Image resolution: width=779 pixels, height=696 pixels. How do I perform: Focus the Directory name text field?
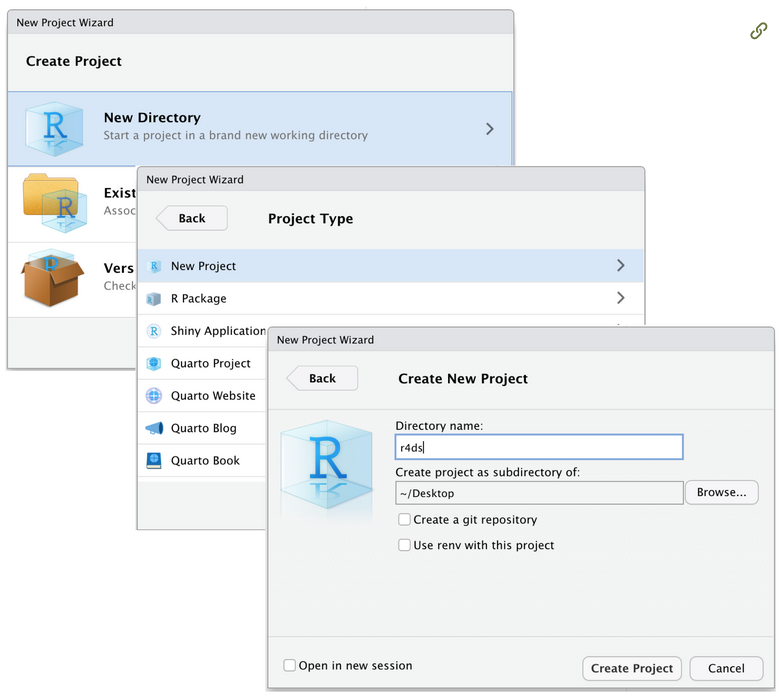click(x=538, y=447)
